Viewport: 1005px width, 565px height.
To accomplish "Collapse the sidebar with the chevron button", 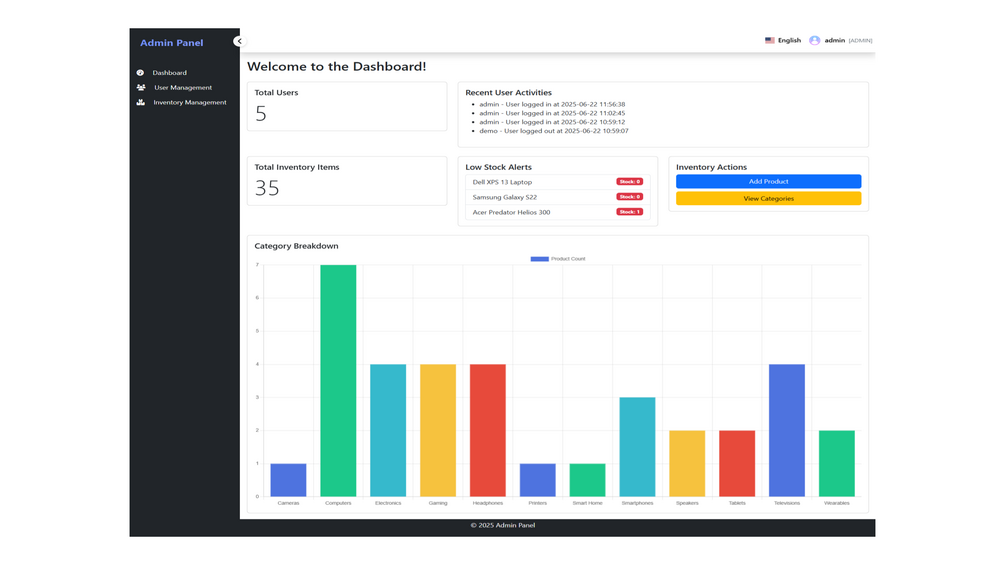I will coord(239,41).
